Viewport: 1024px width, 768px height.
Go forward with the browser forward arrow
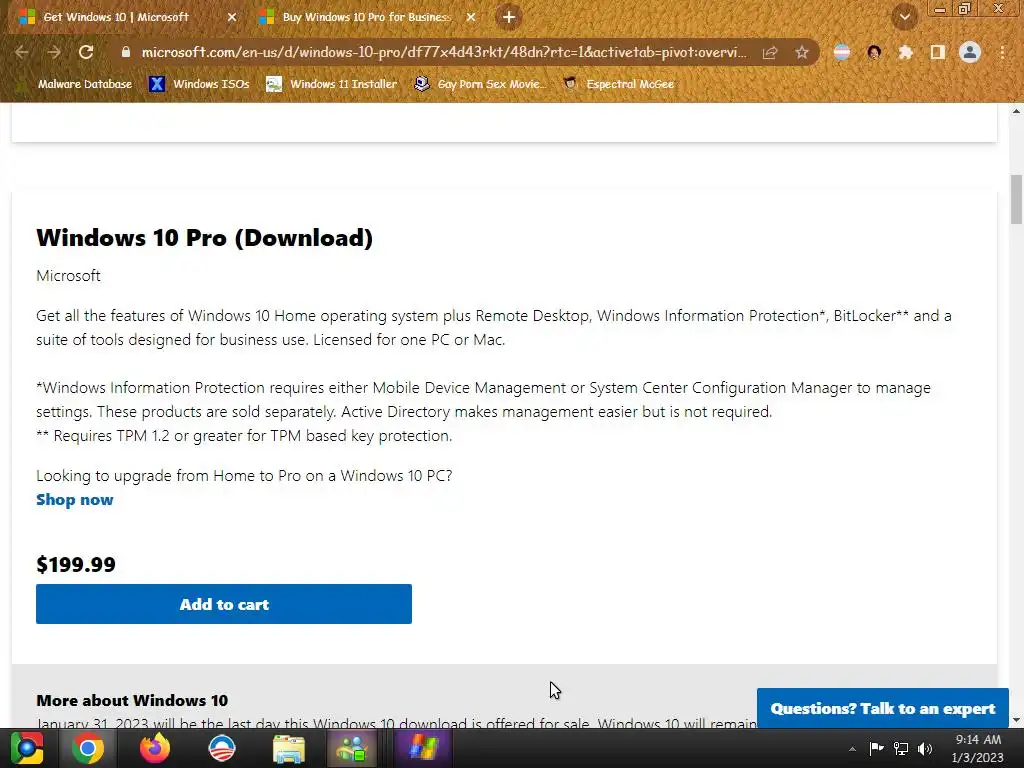54,52
